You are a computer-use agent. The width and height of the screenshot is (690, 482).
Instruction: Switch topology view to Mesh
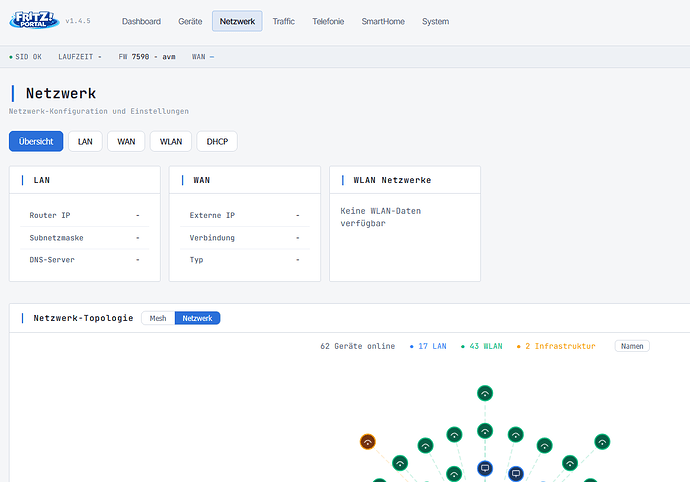point(158,318)
